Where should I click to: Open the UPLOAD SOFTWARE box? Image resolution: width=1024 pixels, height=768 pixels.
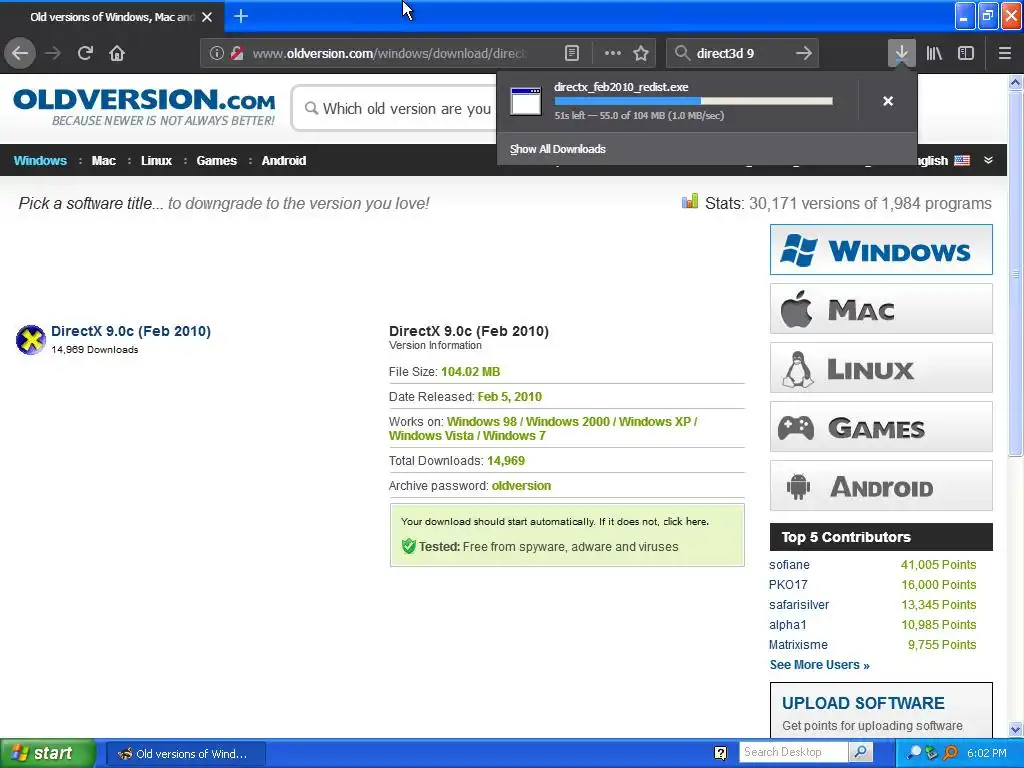(x=881, y=710)
